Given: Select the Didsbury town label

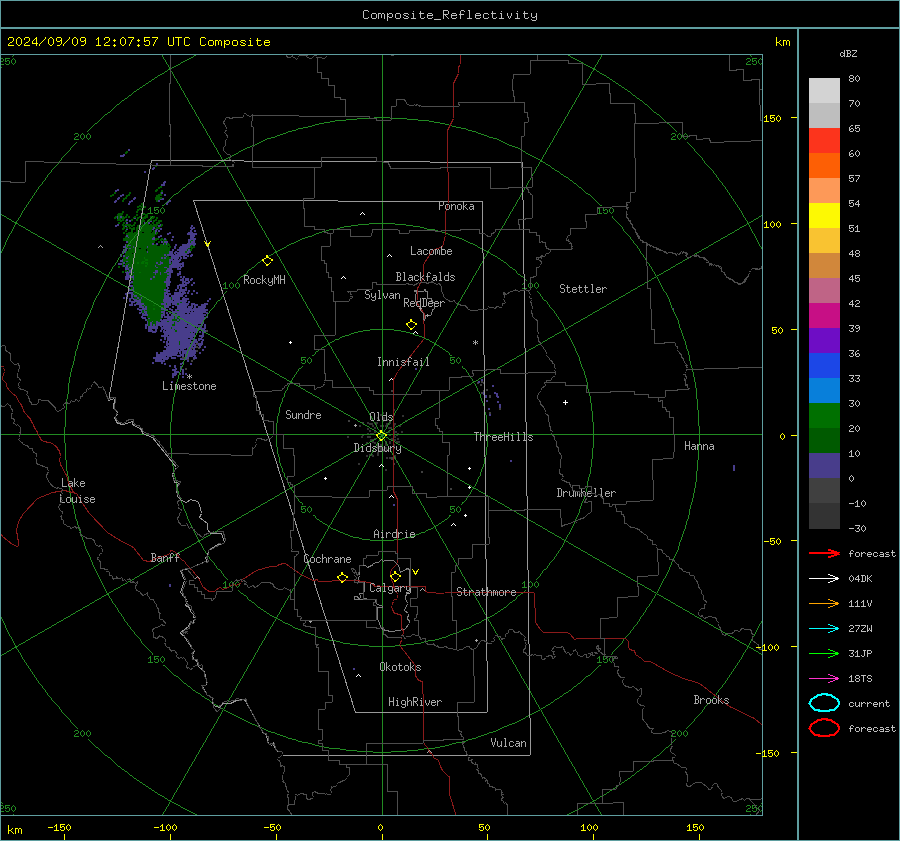Looking at the screenshot, I should tap(377, 448).
